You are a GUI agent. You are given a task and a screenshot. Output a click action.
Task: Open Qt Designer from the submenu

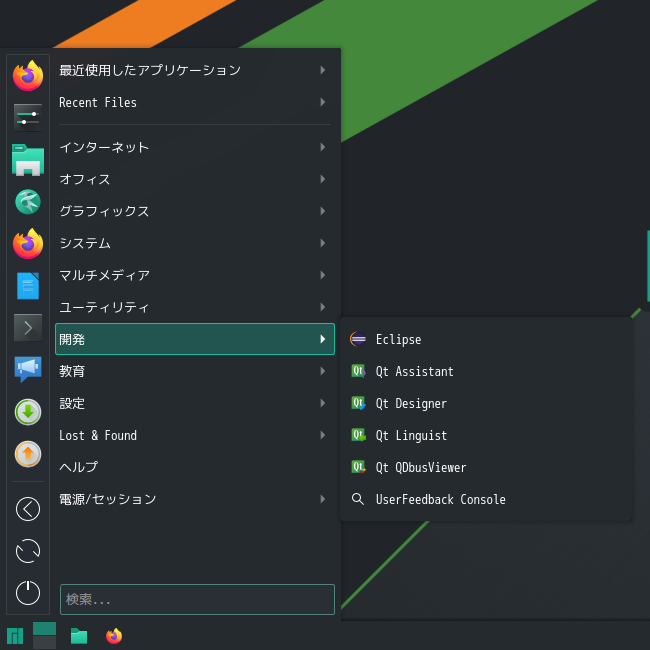(x=486, y=403)
